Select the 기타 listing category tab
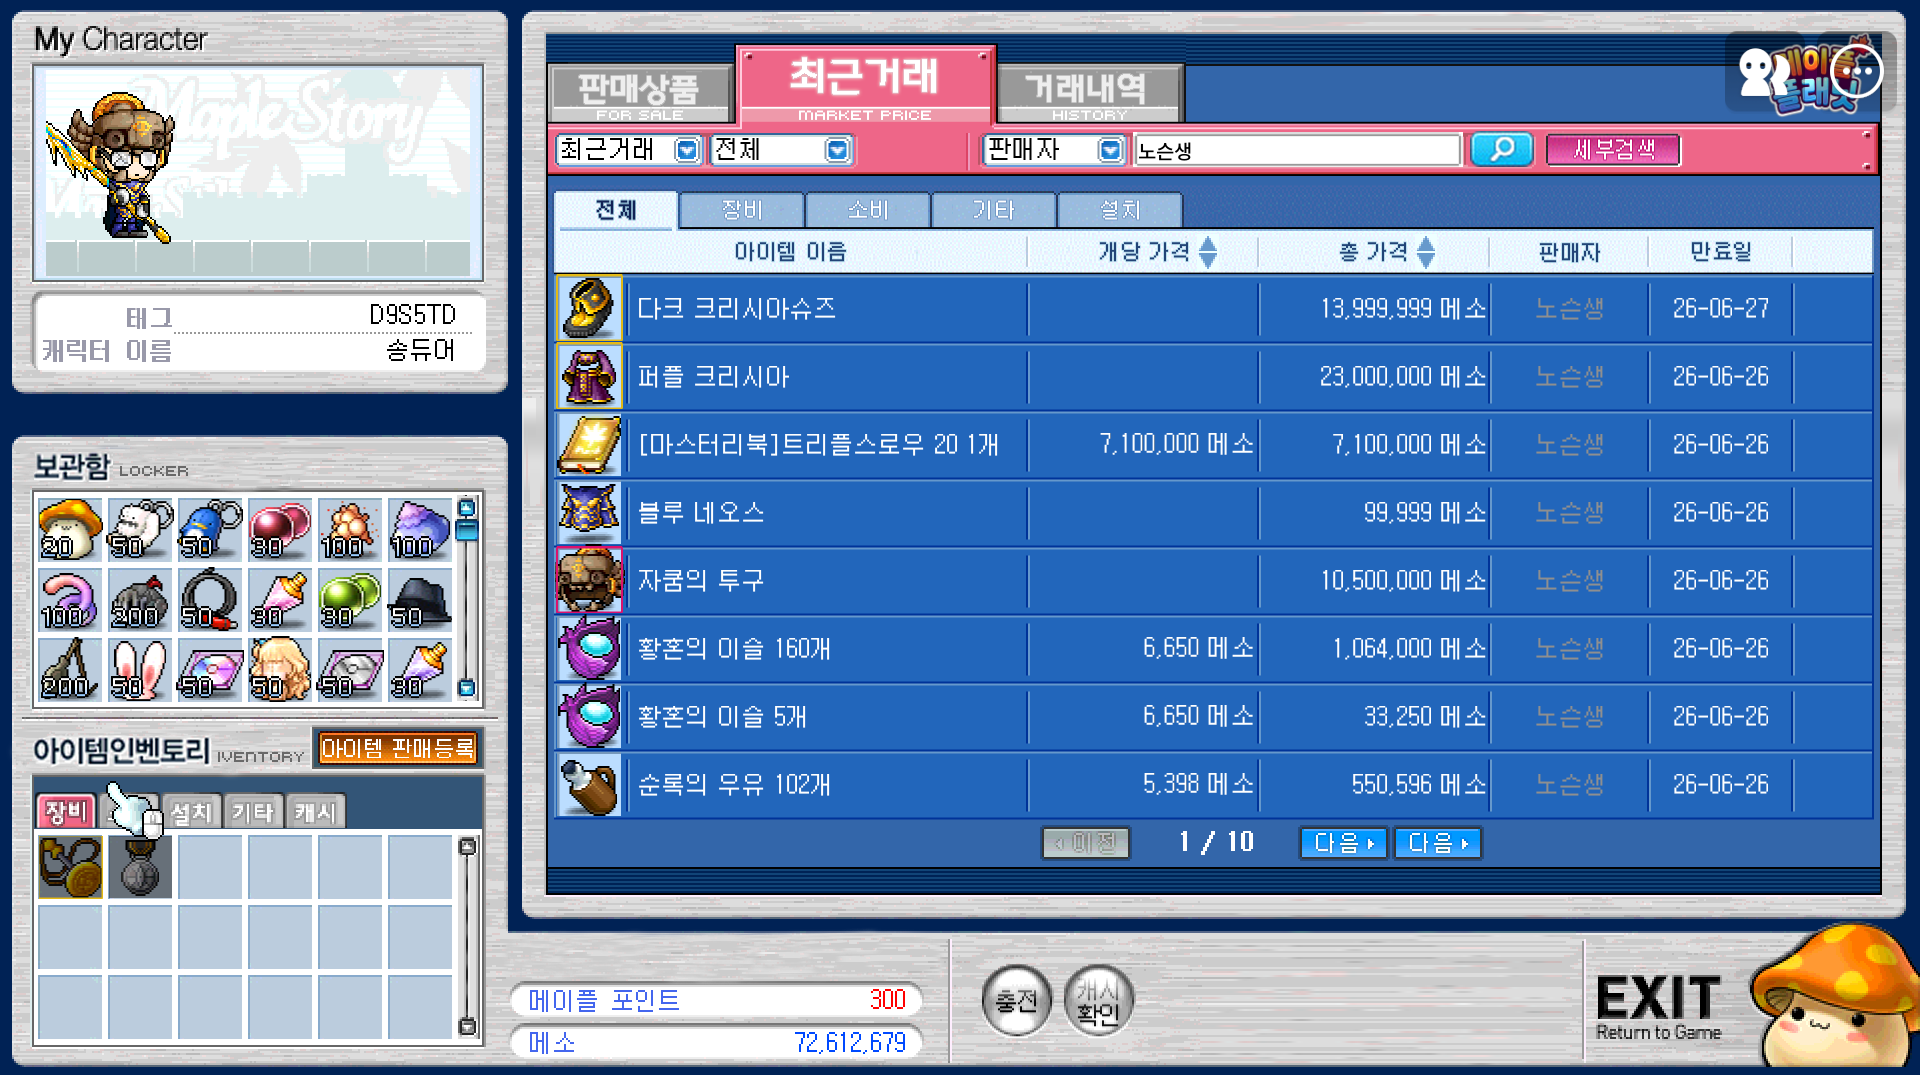The image size is (1920, 1075). 994,210
